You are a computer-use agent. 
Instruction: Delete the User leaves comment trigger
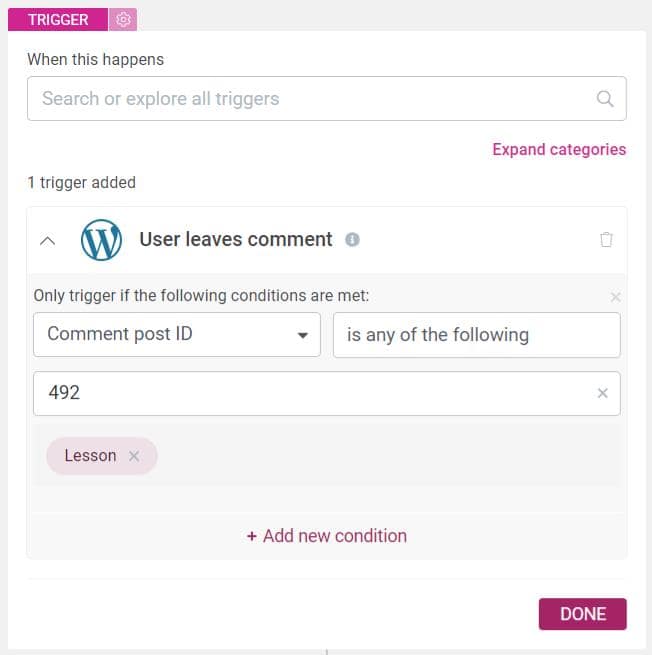click(x=606, y=240)
